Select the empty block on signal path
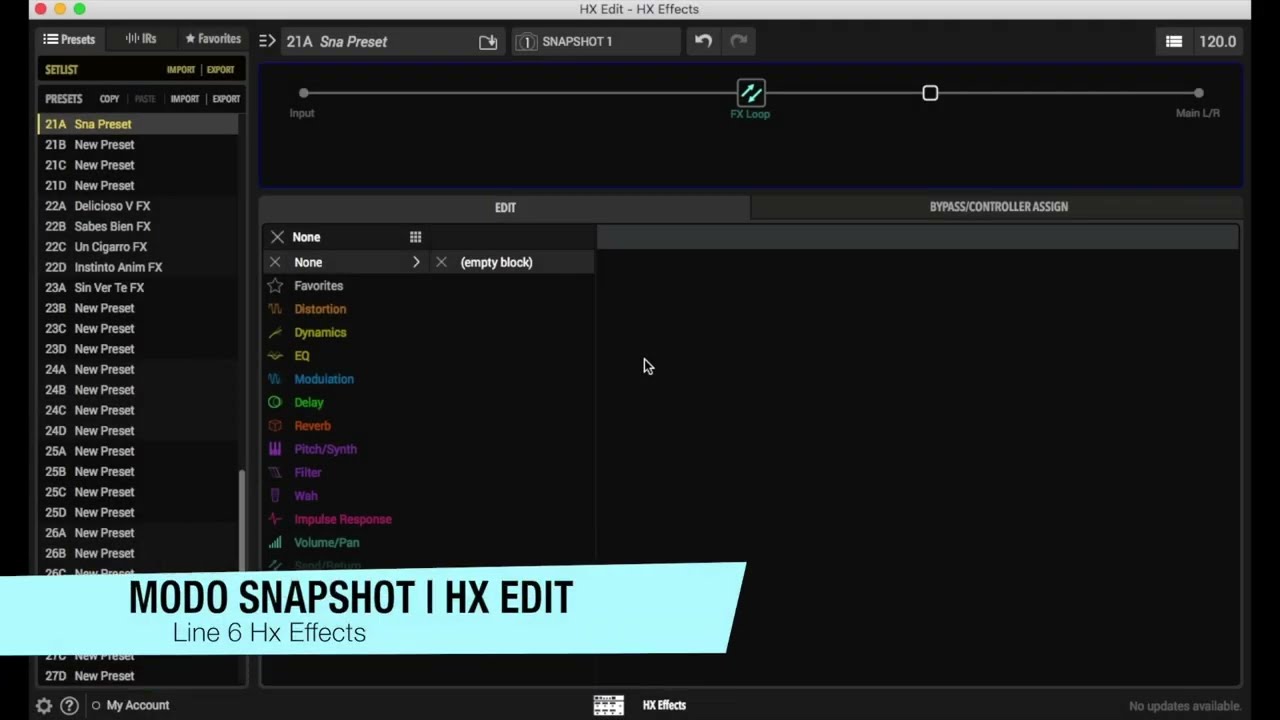Image resolution: width=1280 pixels, height=720 pixels. click(x=930, y=93)
